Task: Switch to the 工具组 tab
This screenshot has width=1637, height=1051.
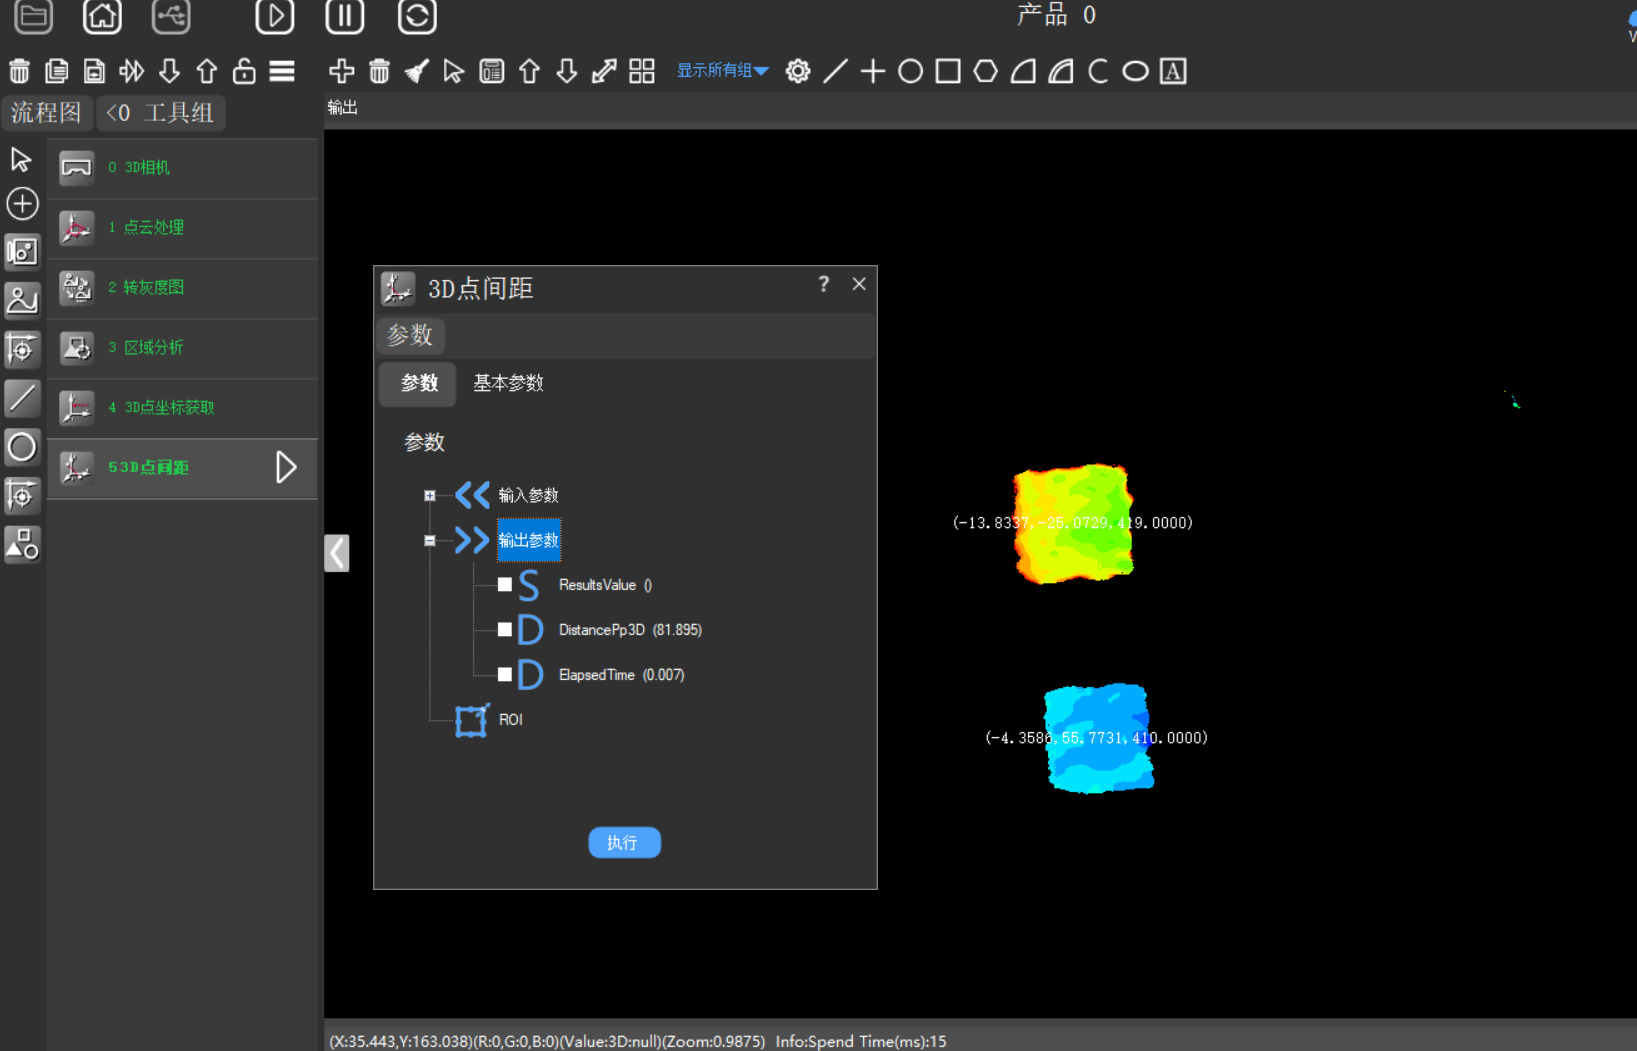Action: click(x=161, y=113)
